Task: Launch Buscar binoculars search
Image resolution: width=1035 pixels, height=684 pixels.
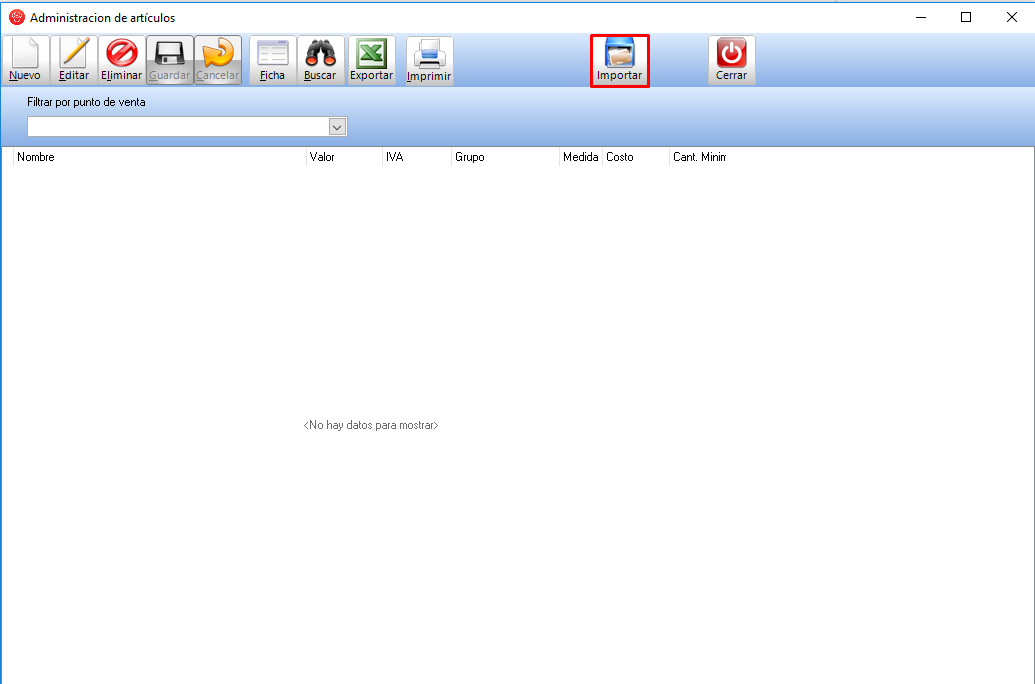Action: pos(320,60)
